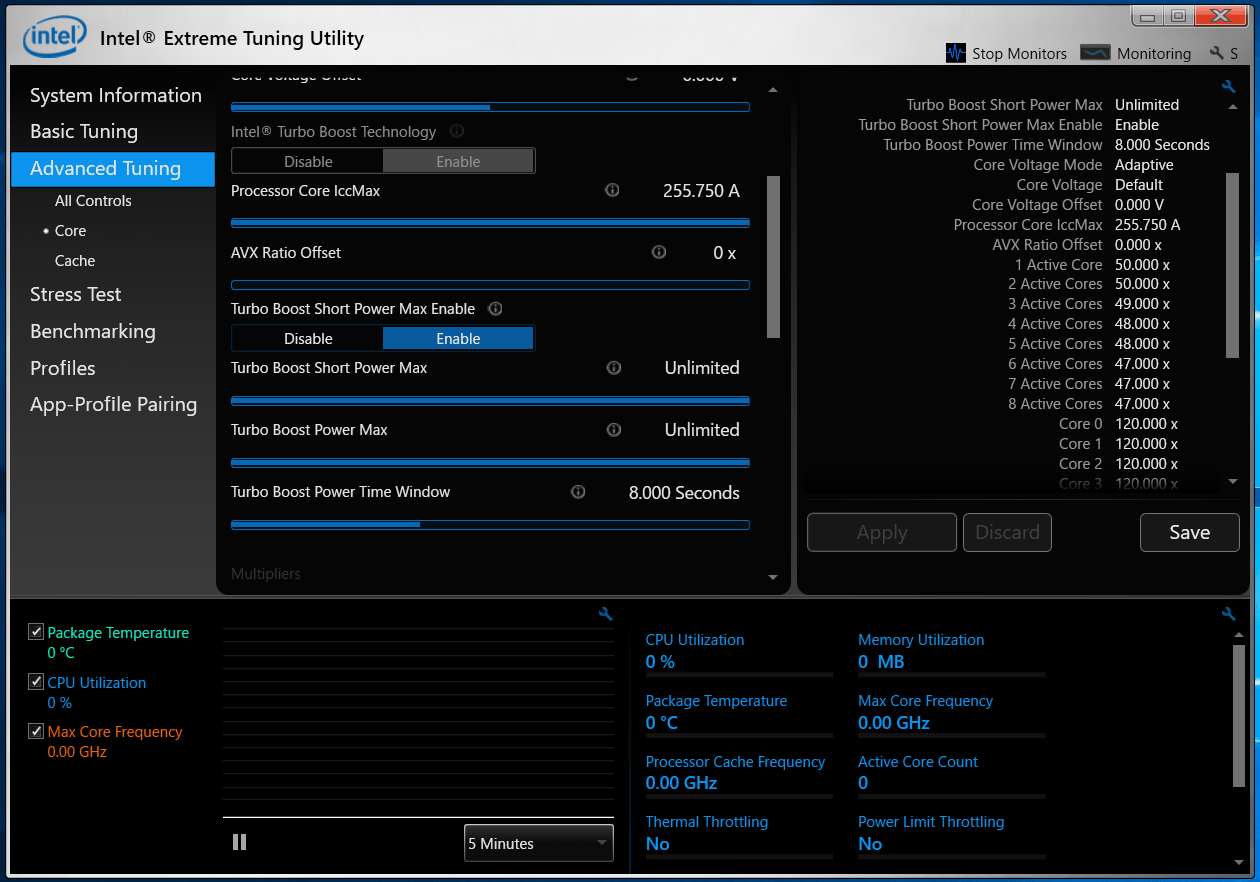Image resolution: width=1260 pixels, height=882 pixels.
Task: Click the Processor Core IccMax slider
Action: click(490, 223)
